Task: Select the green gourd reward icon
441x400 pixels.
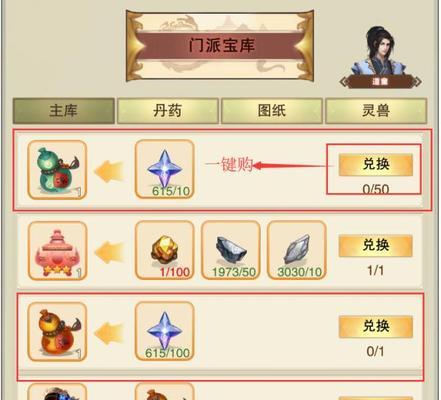Action: (57, 170)
